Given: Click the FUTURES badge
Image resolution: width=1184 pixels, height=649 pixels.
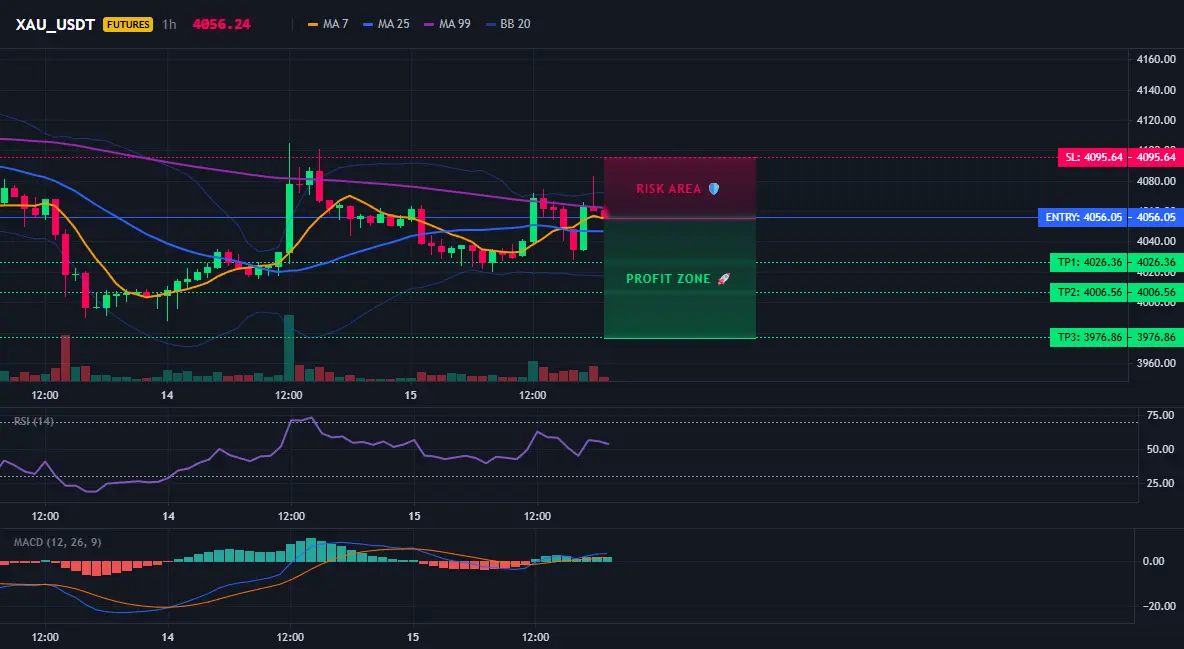Looking at the screenshot, I should tap(128, 24).
